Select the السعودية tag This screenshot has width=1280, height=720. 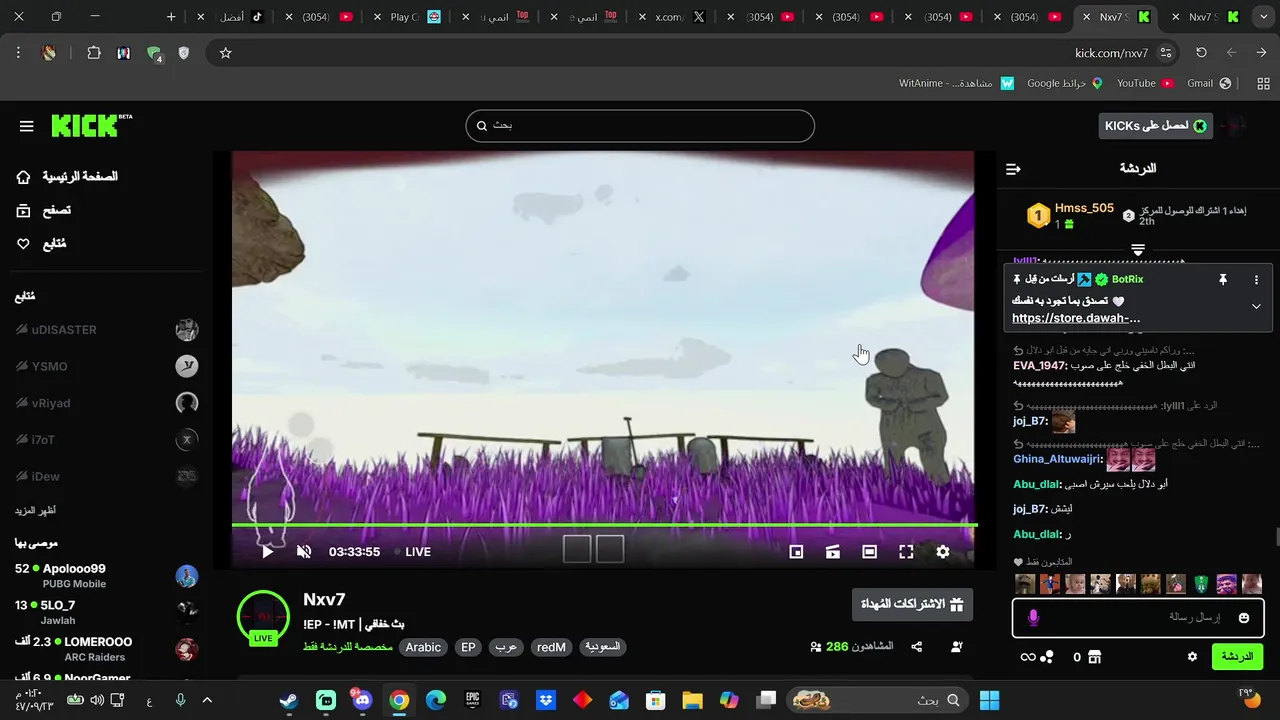click(602, 647)
